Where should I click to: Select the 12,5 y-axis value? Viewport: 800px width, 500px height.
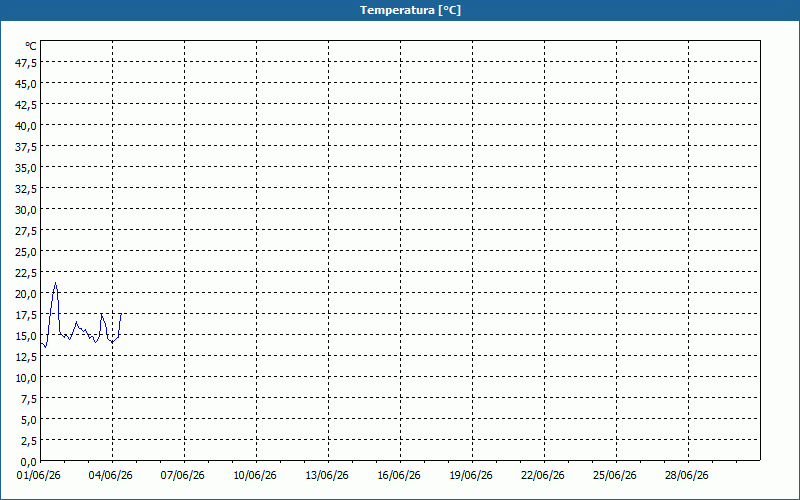(27, 357)
